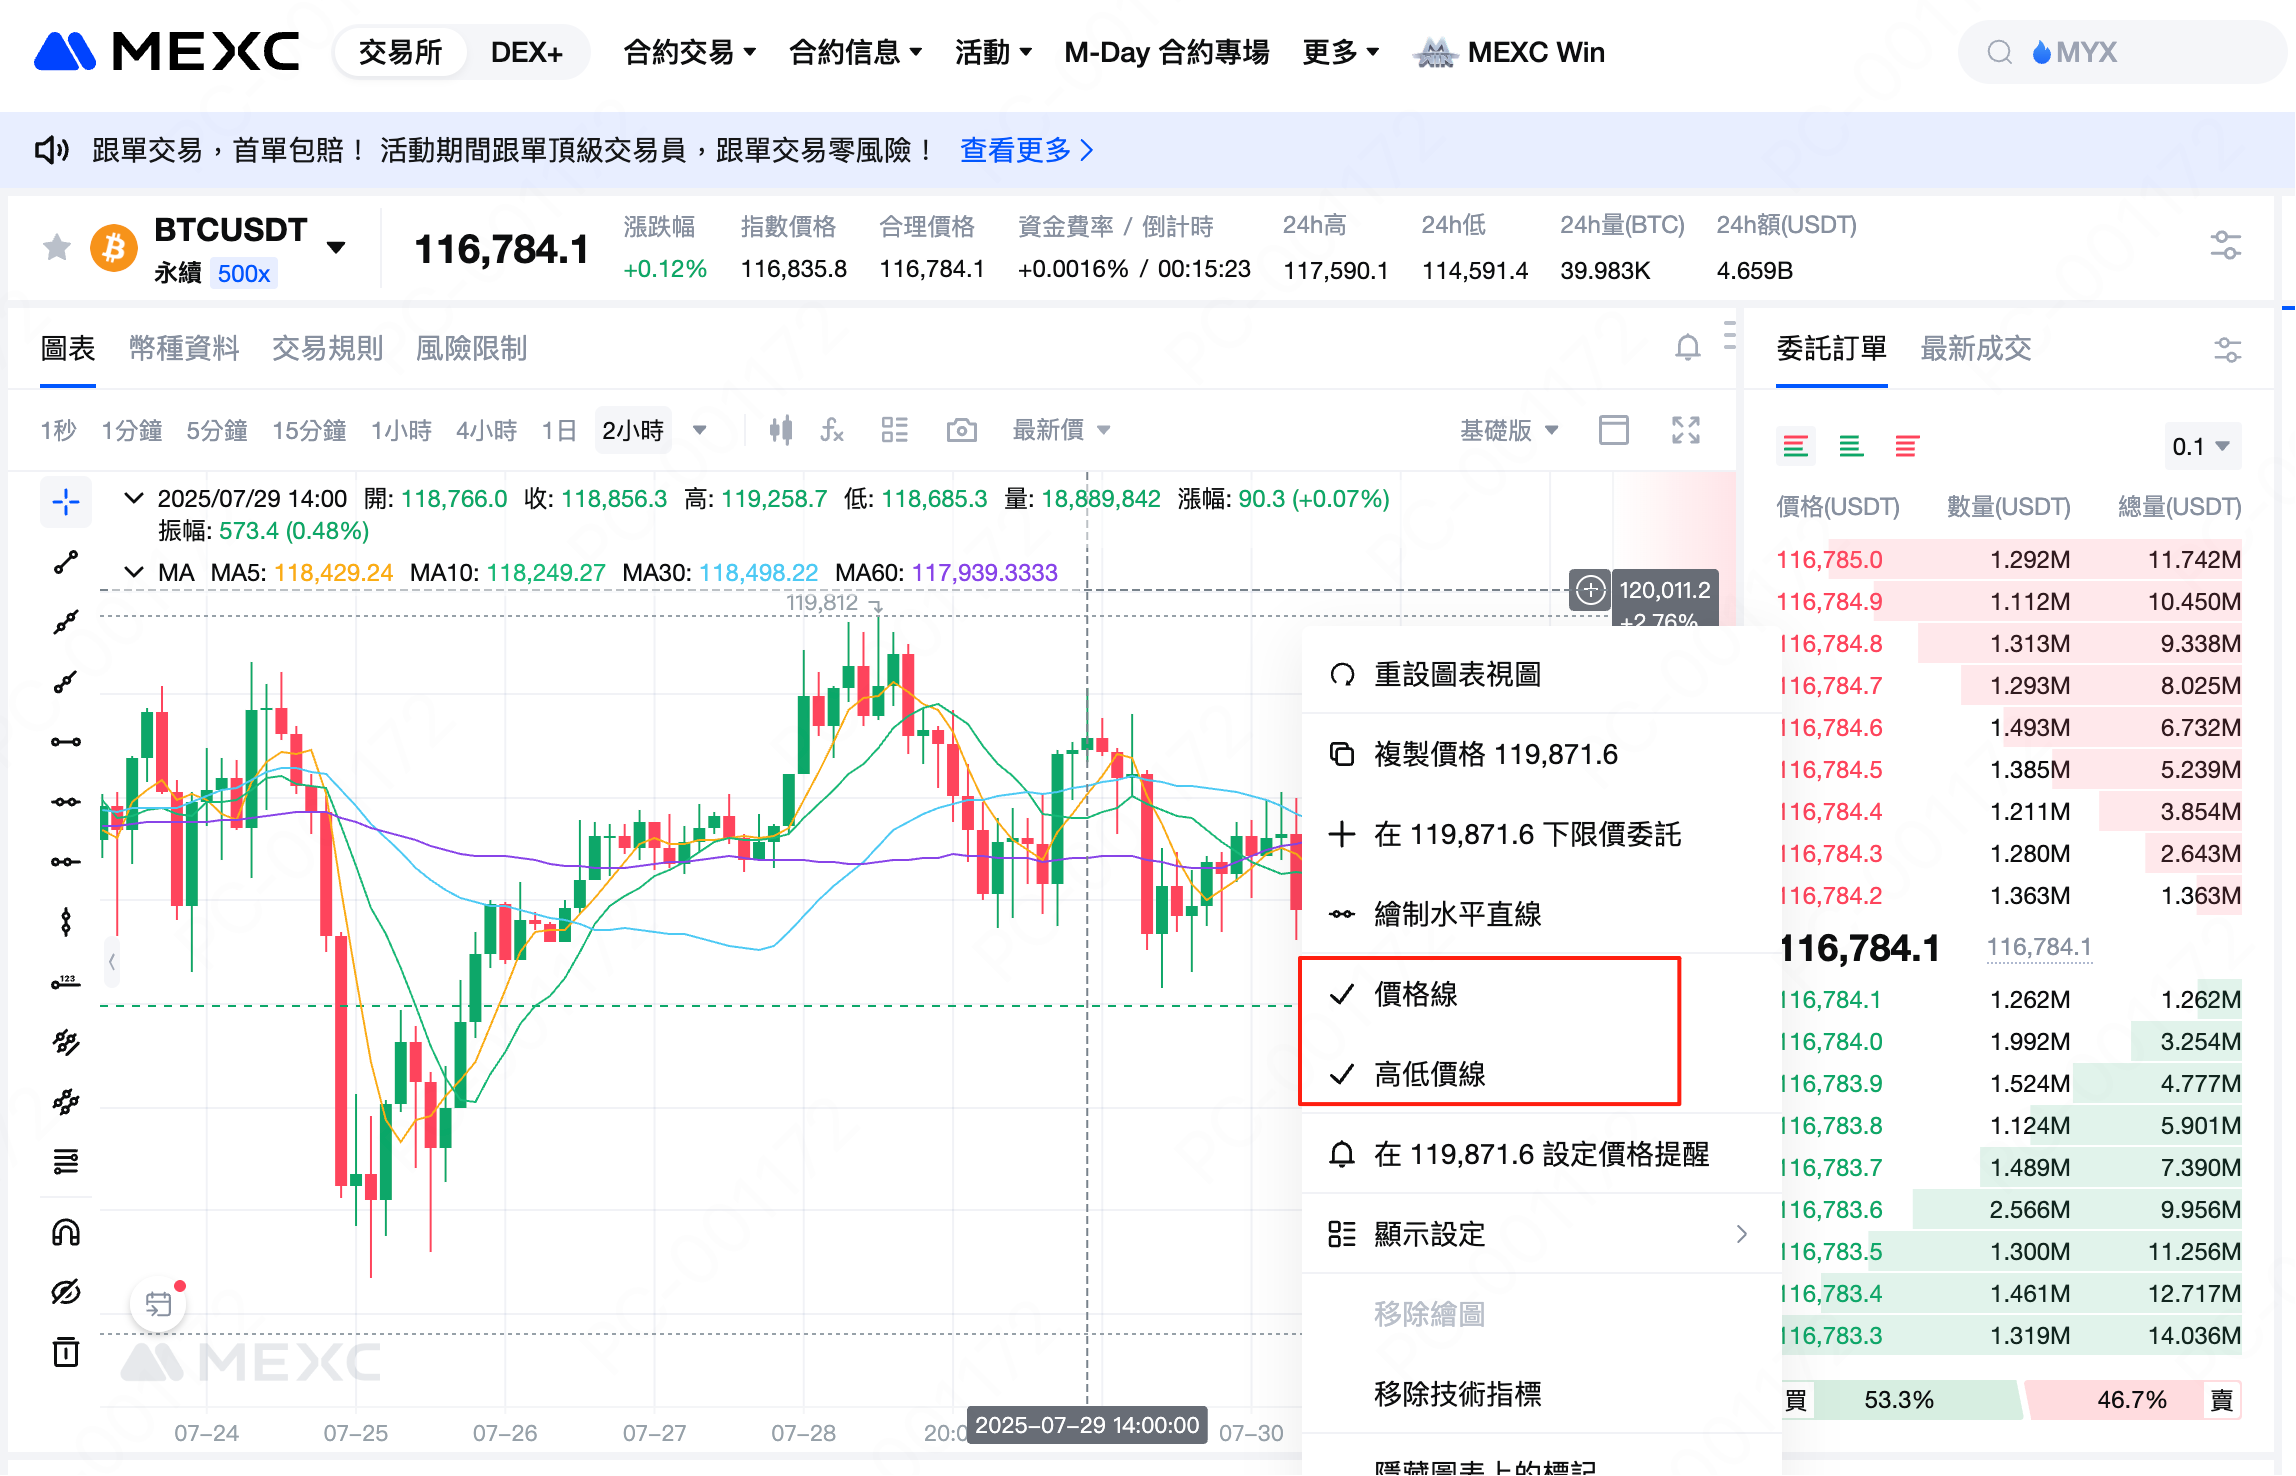Select the magnet snap tool

point(66,1232)
